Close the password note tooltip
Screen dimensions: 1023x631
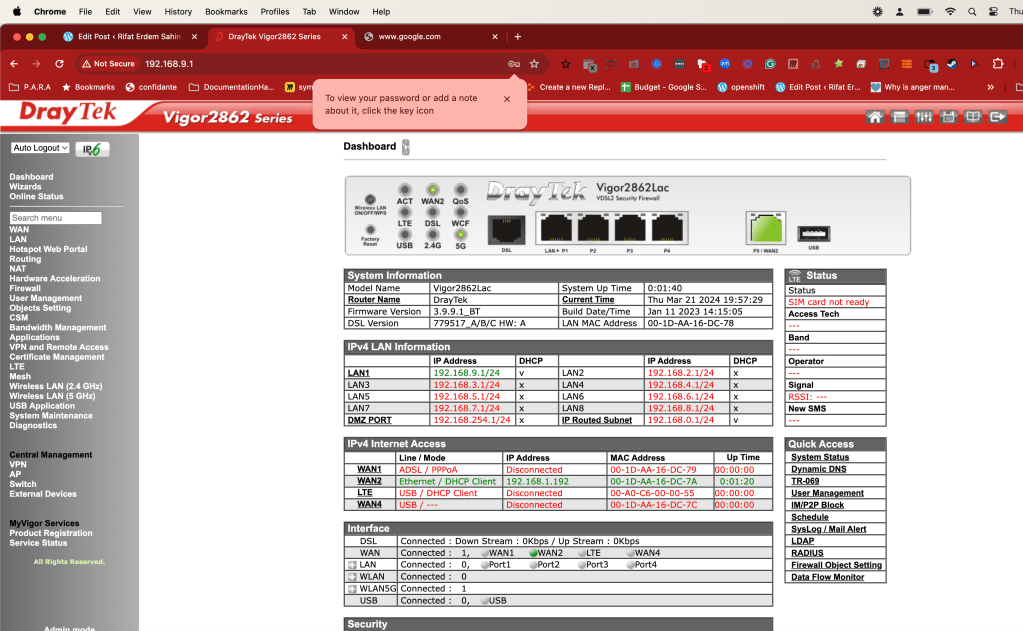pyautogui.click(x=507, y=99)
